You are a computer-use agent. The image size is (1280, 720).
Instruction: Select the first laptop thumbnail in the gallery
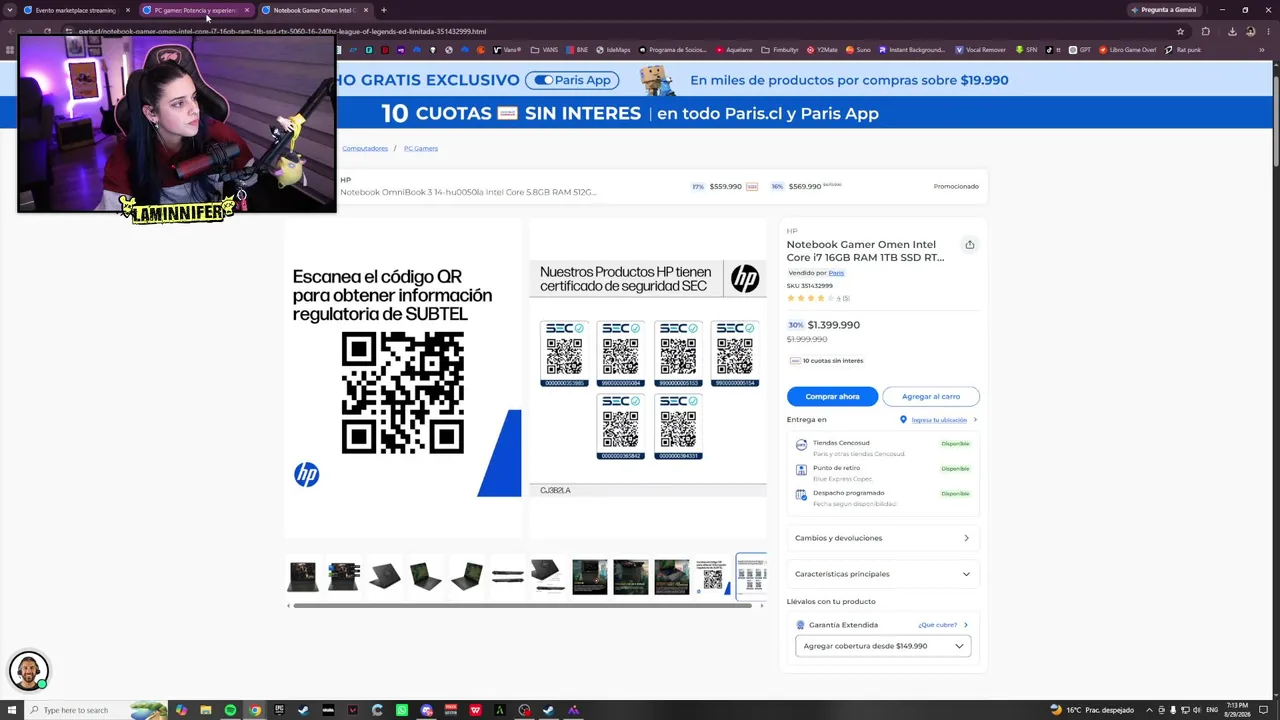coord(302,576)
